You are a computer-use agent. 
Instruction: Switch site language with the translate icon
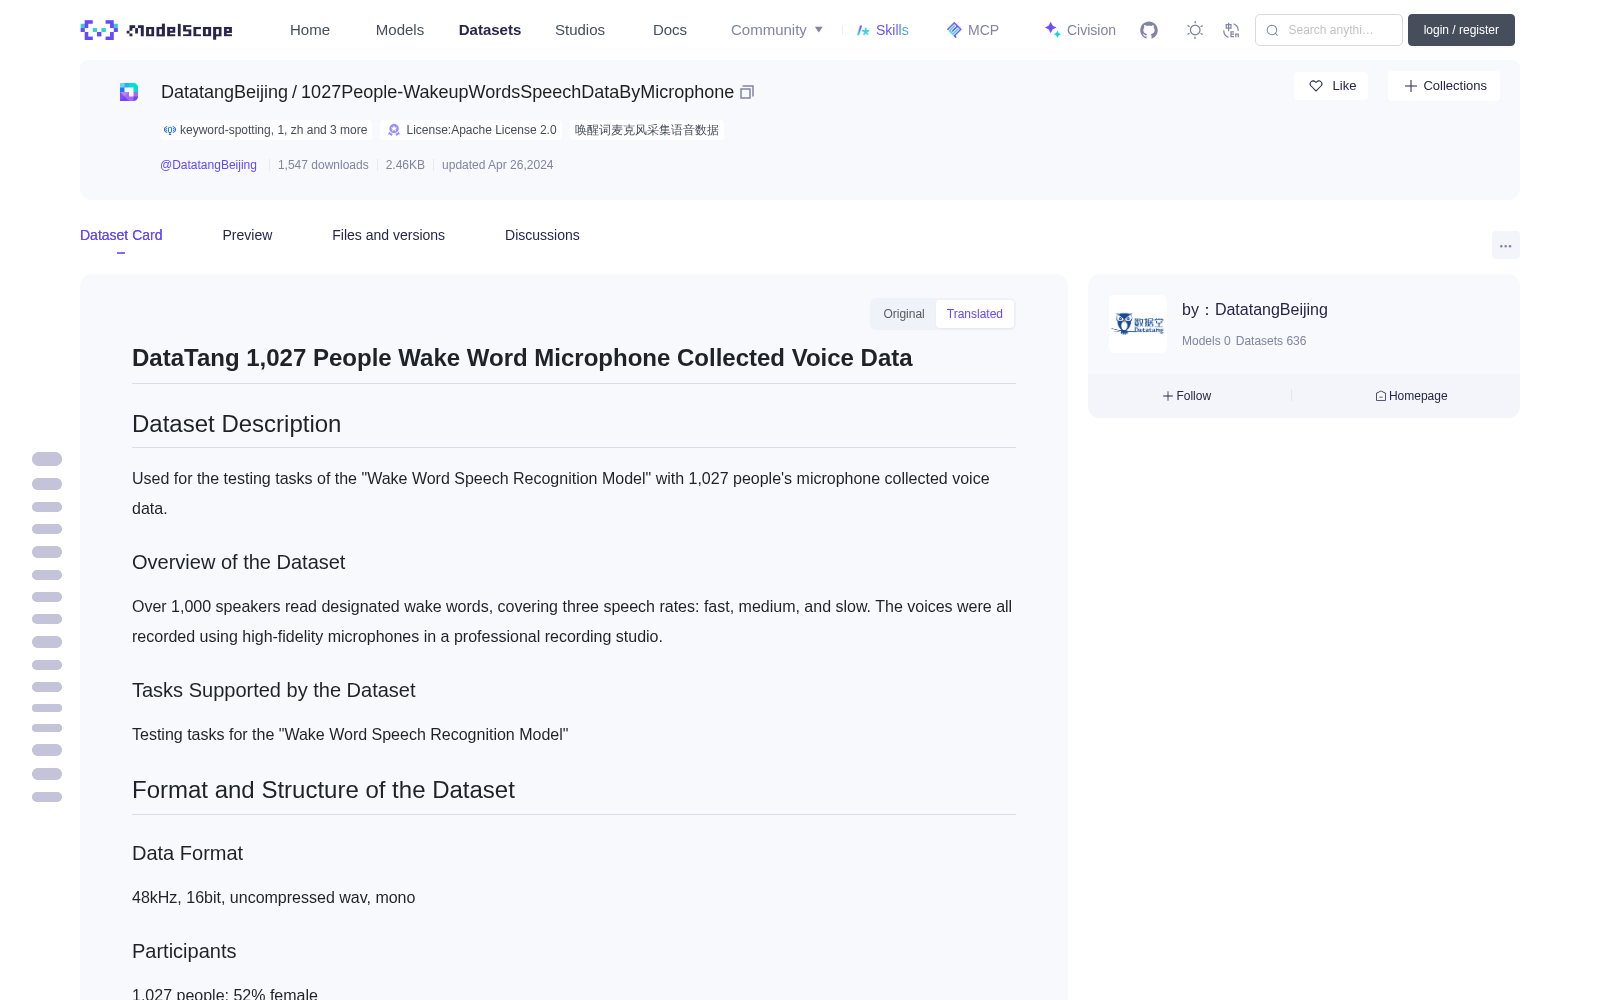pyautogui.click(x=1232, y=30)
